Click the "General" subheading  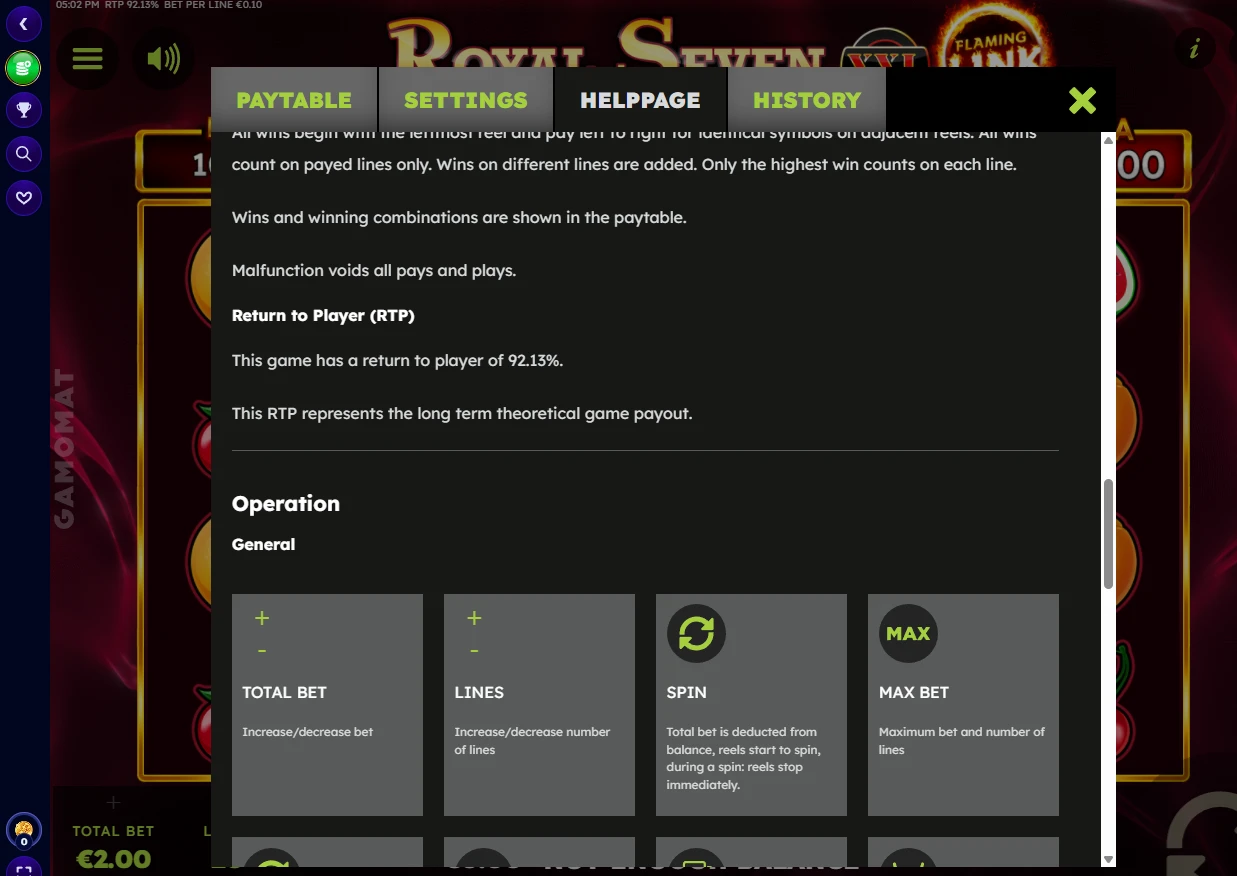(264, 544)
